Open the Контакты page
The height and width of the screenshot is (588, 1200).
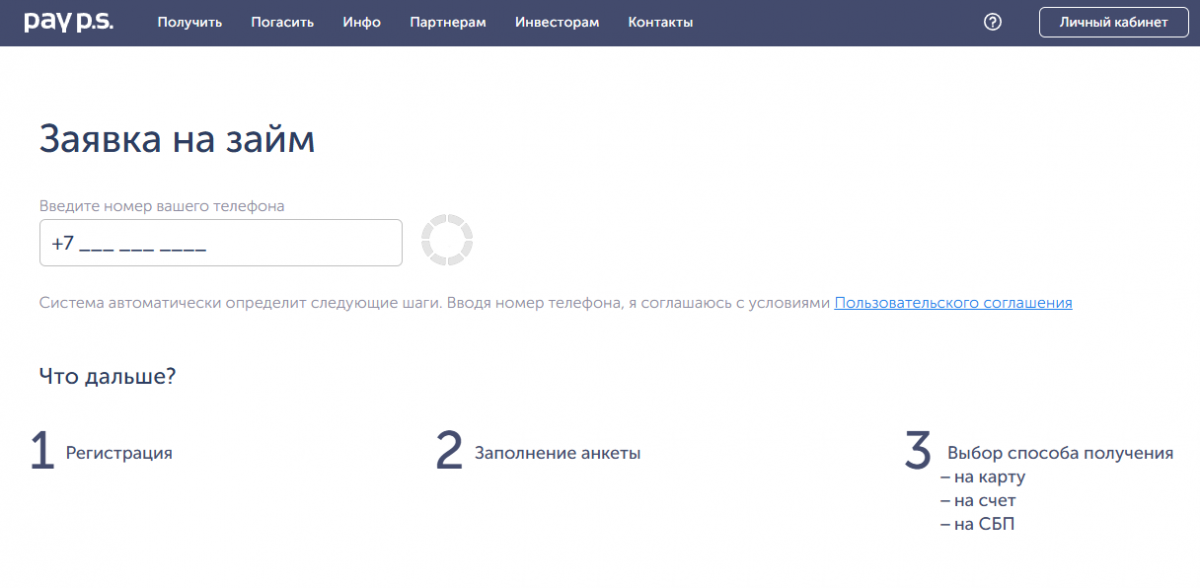tap(660, 22)
